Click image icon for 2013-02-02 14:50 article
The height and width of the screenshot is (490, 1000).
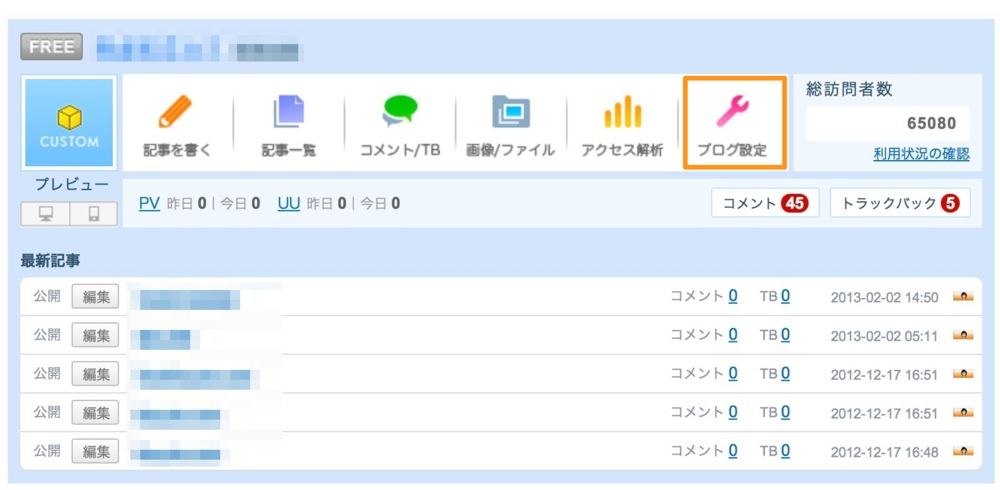pyautogui.click(x=963, y=296)
